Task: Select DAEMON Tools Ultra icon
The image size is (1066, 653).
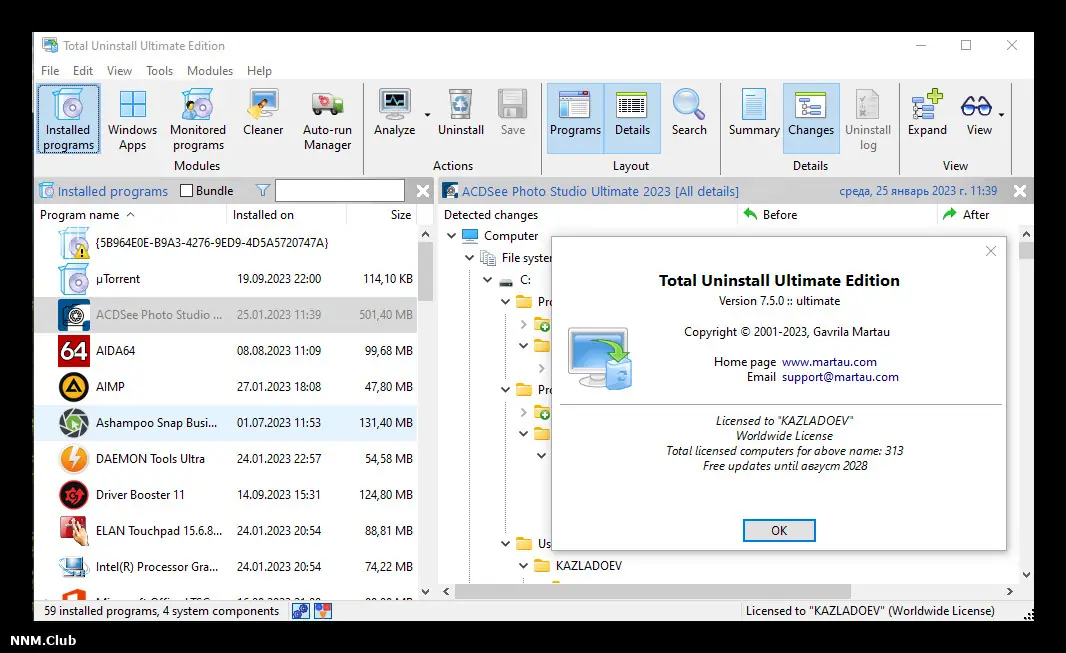Action: (x=73, y=459)
